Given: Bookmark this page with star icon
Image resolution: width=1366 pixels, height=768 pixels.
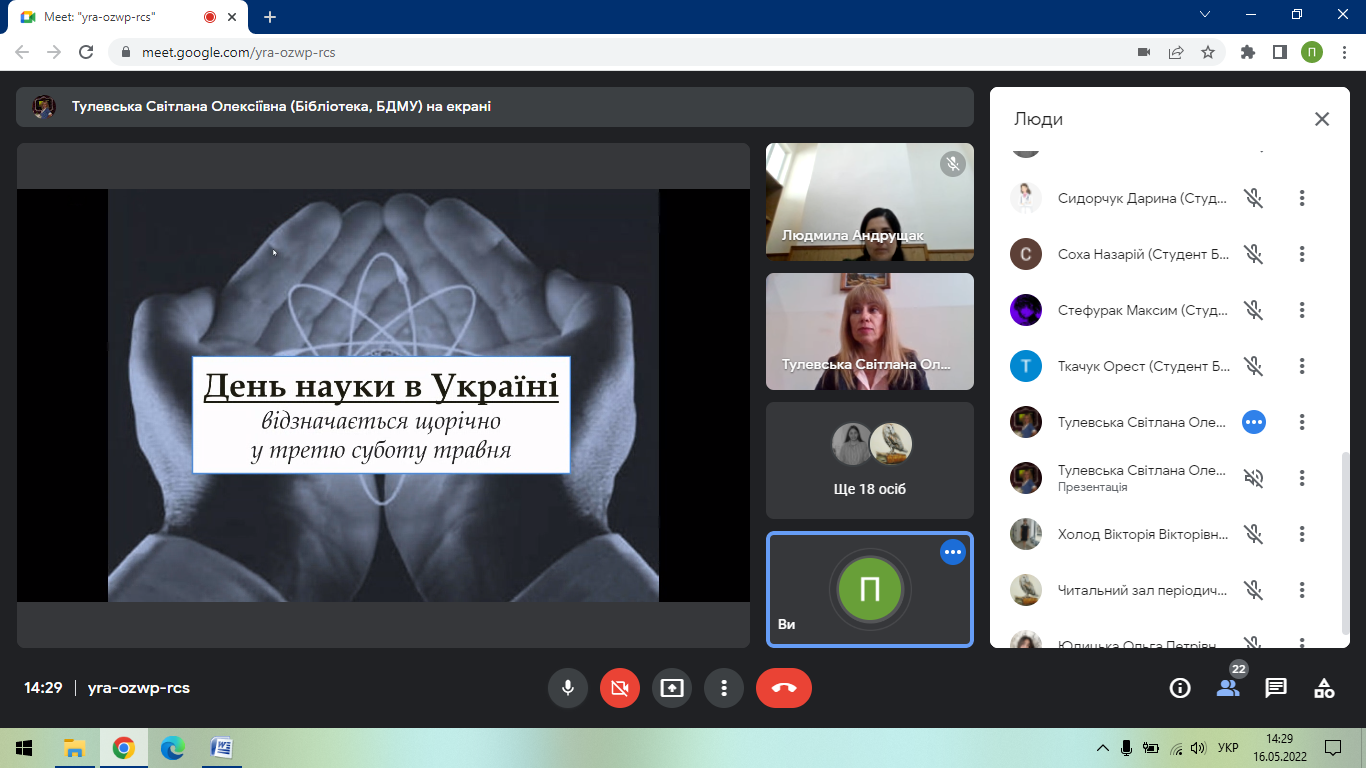Looking at the screenshot, I should point(1208,52).
